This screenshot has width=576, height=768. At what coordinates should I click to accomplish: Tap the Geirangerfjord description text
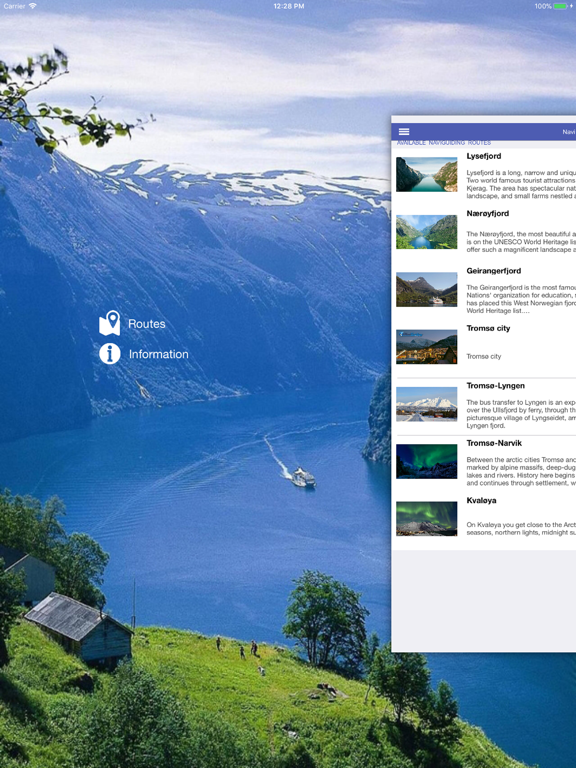point(521,299)
